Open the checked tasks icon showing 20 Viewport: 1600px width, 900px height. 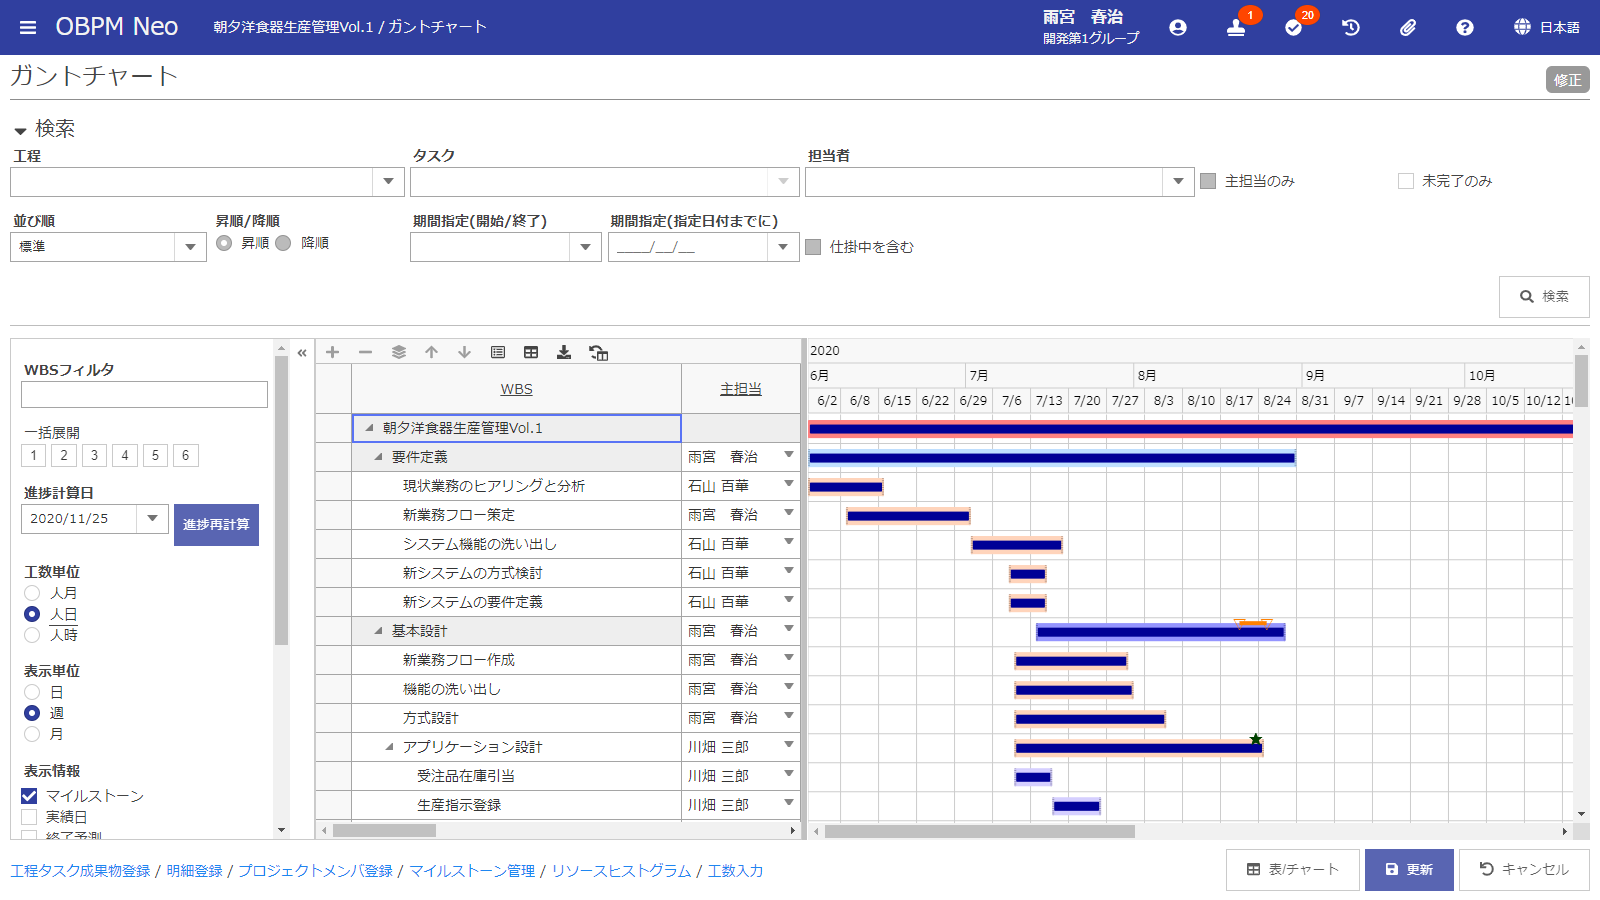click(x=1293, y=28)
